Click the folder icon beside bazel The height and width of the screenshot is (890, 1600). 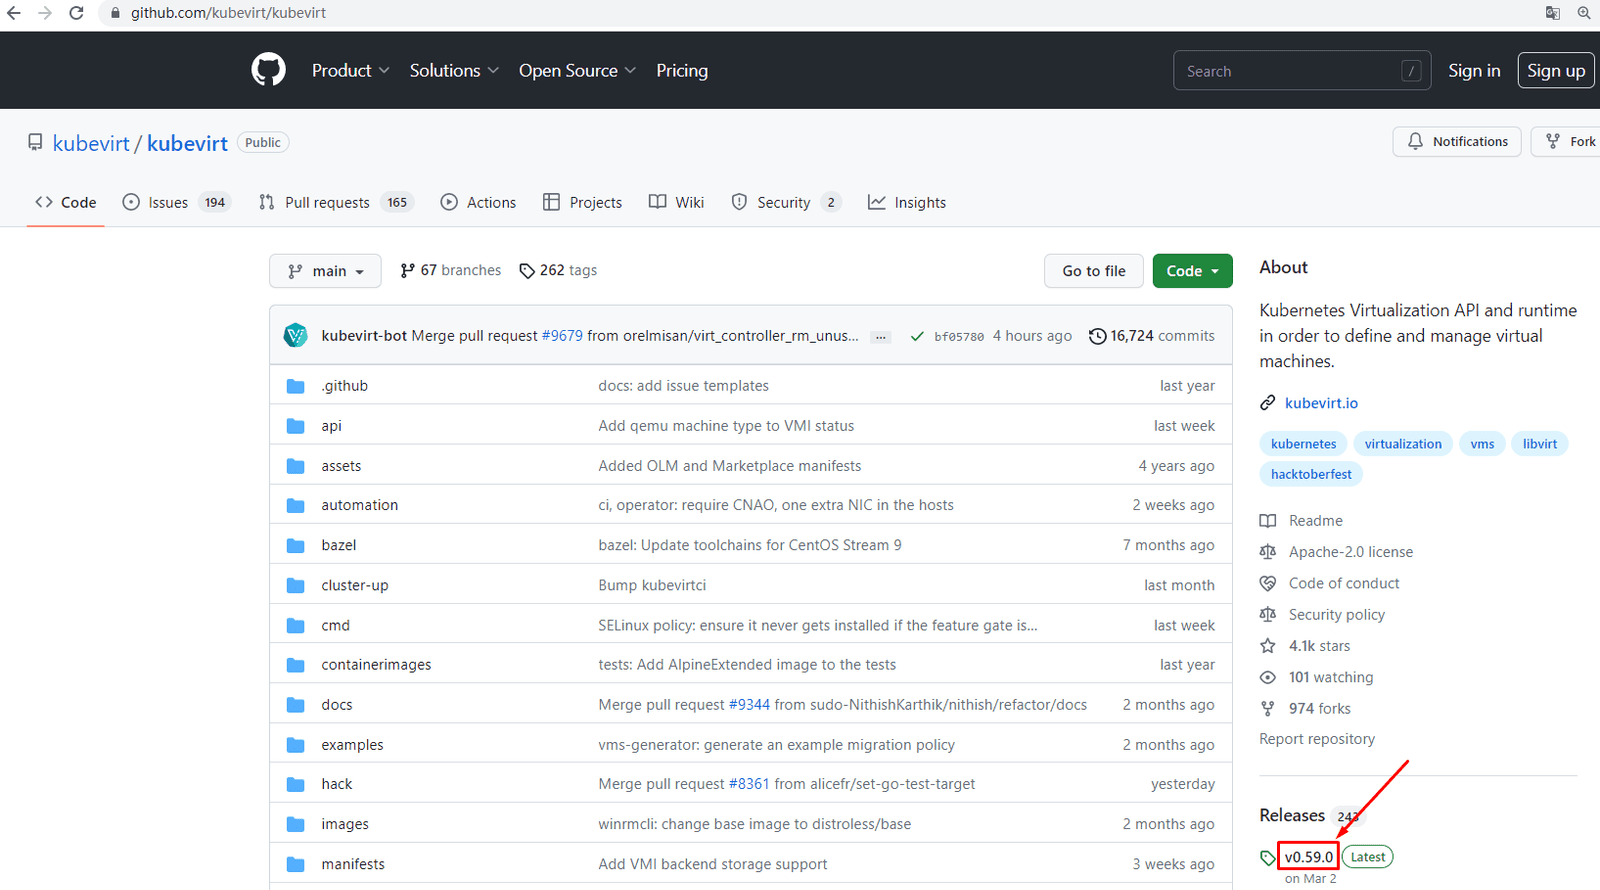[296, 545]
